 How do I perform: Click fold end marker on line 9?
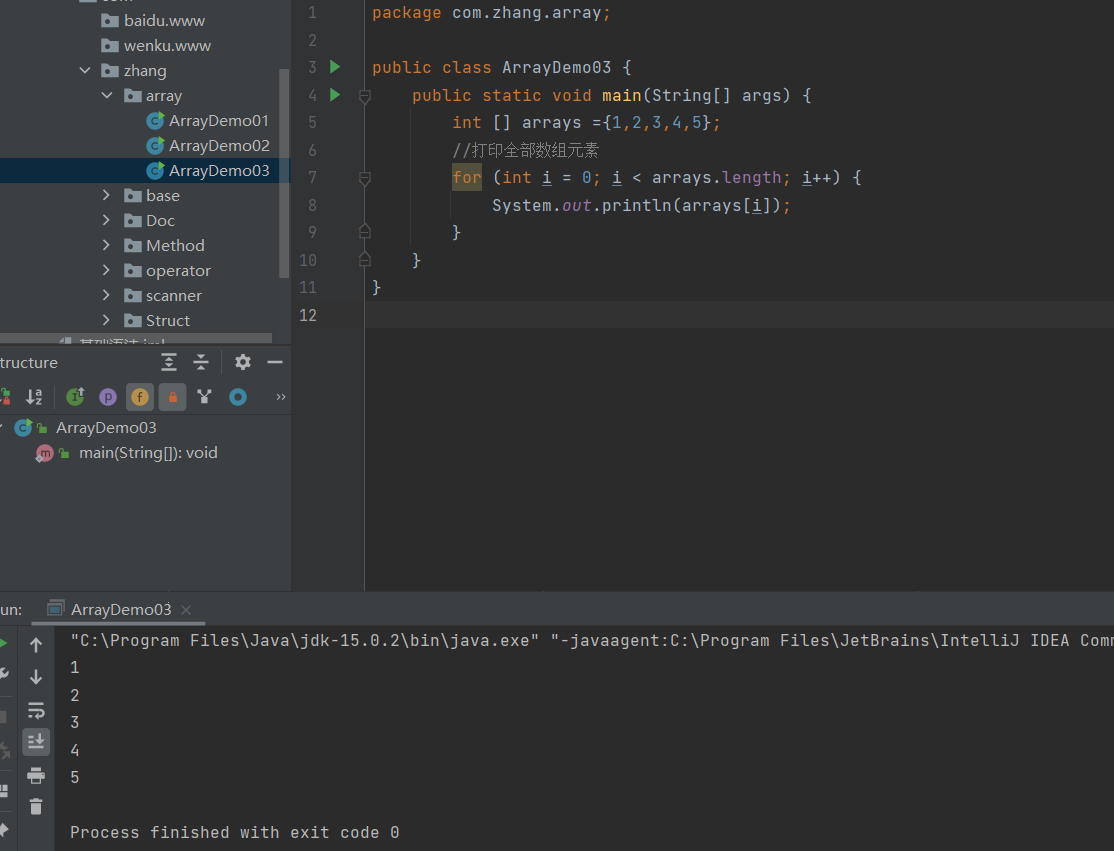[364, 231]
